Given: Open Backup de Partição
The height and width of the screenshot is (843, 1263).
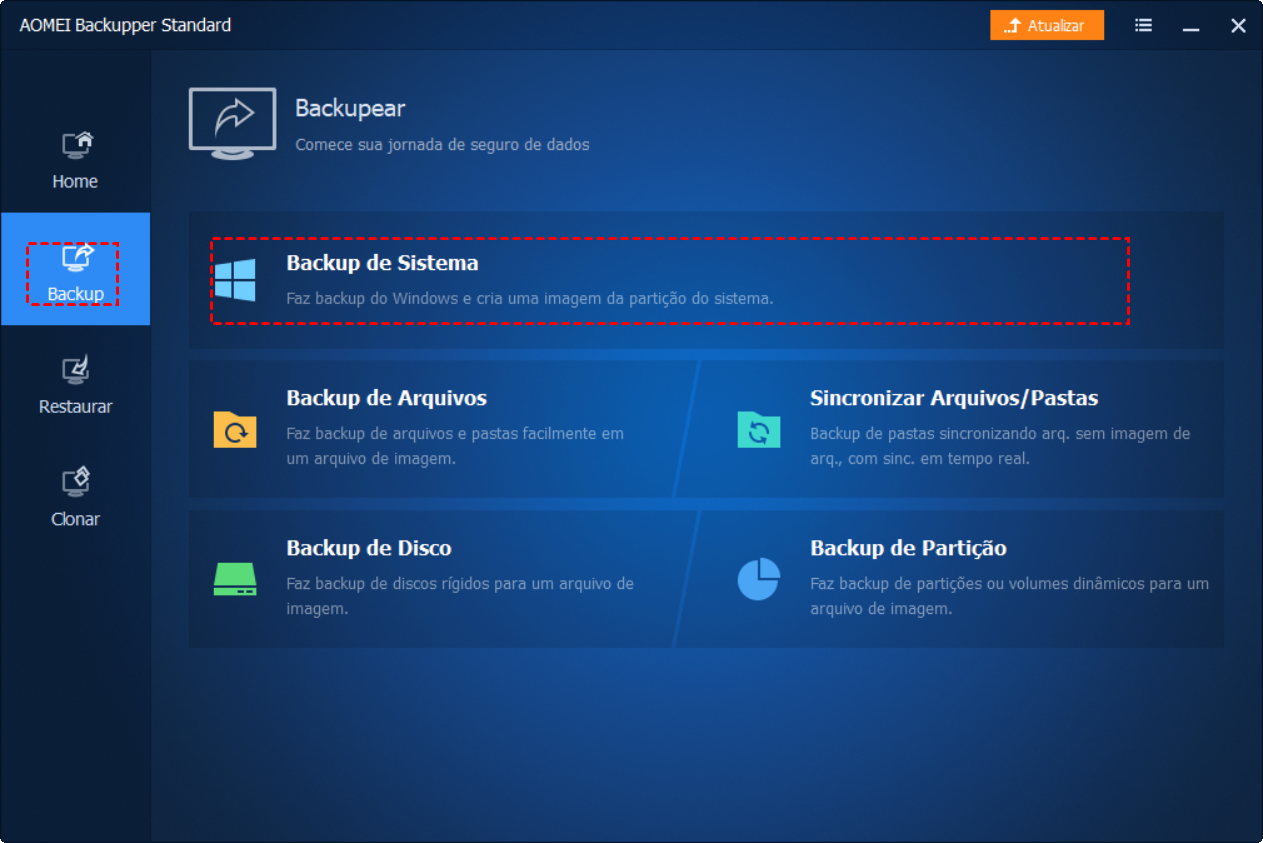Looking at the screenshot, I should click(908, 548).
